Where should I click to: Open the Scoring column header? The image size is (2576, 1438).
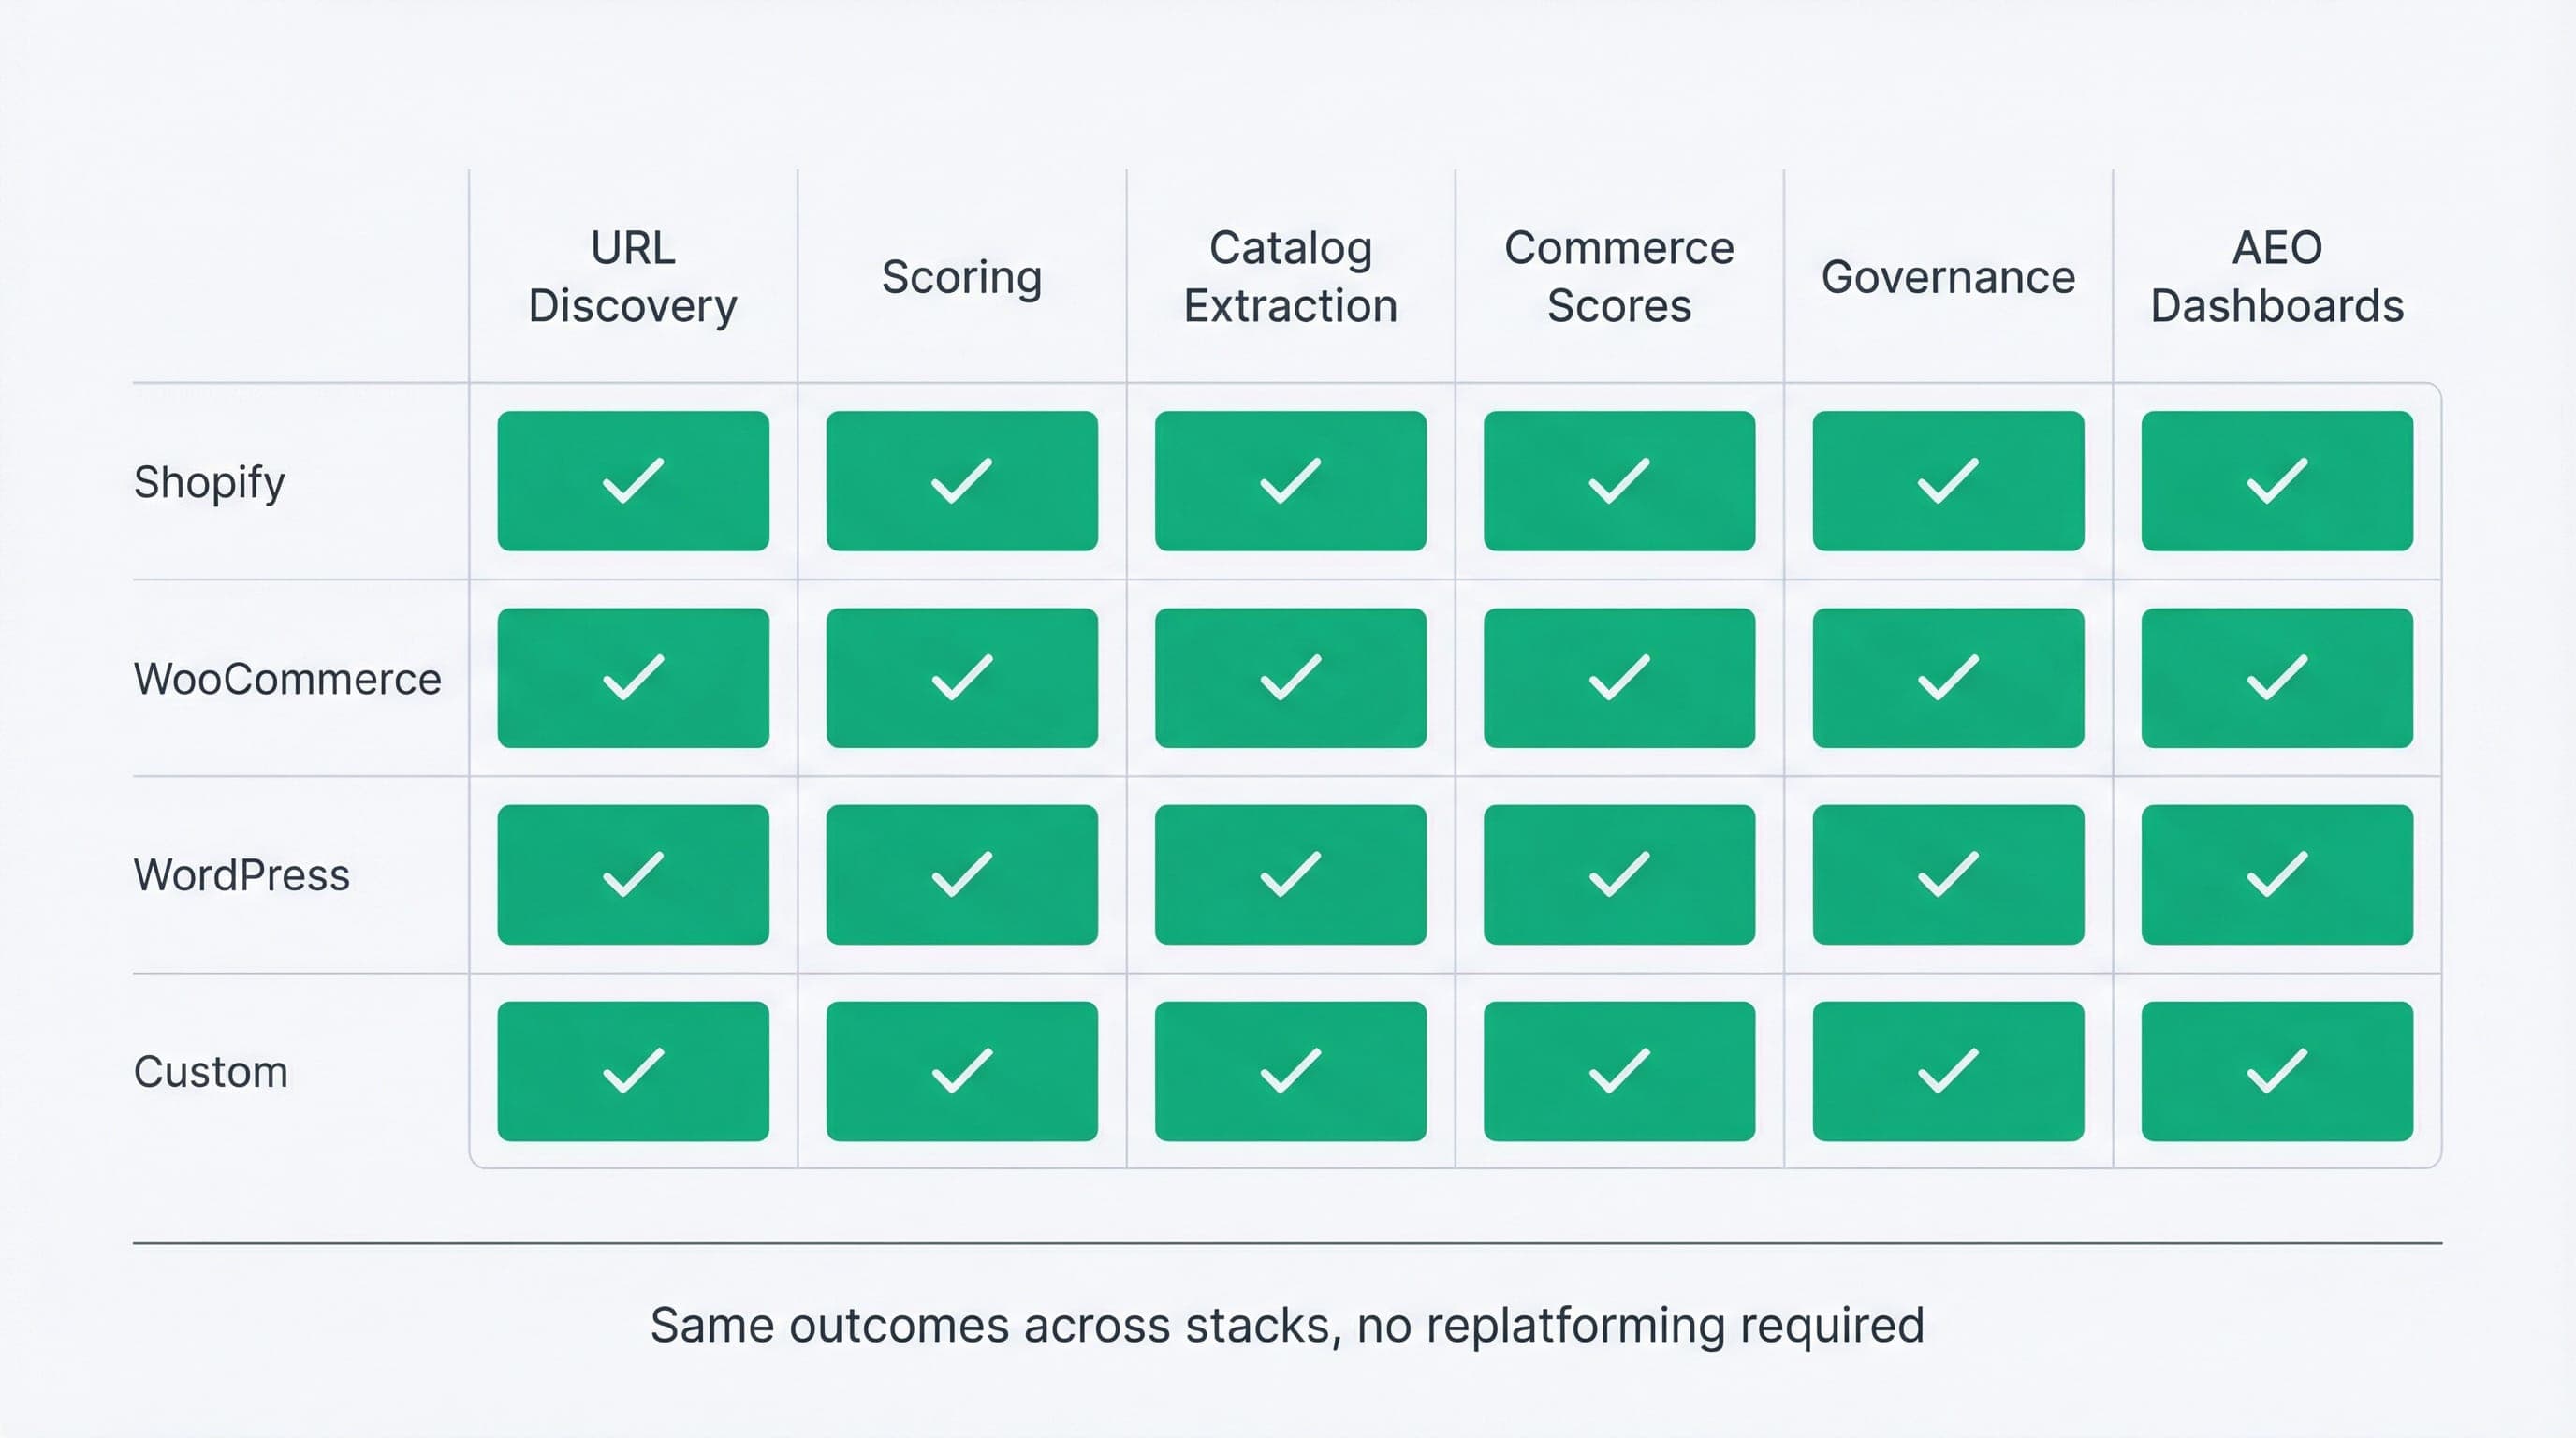961,277
